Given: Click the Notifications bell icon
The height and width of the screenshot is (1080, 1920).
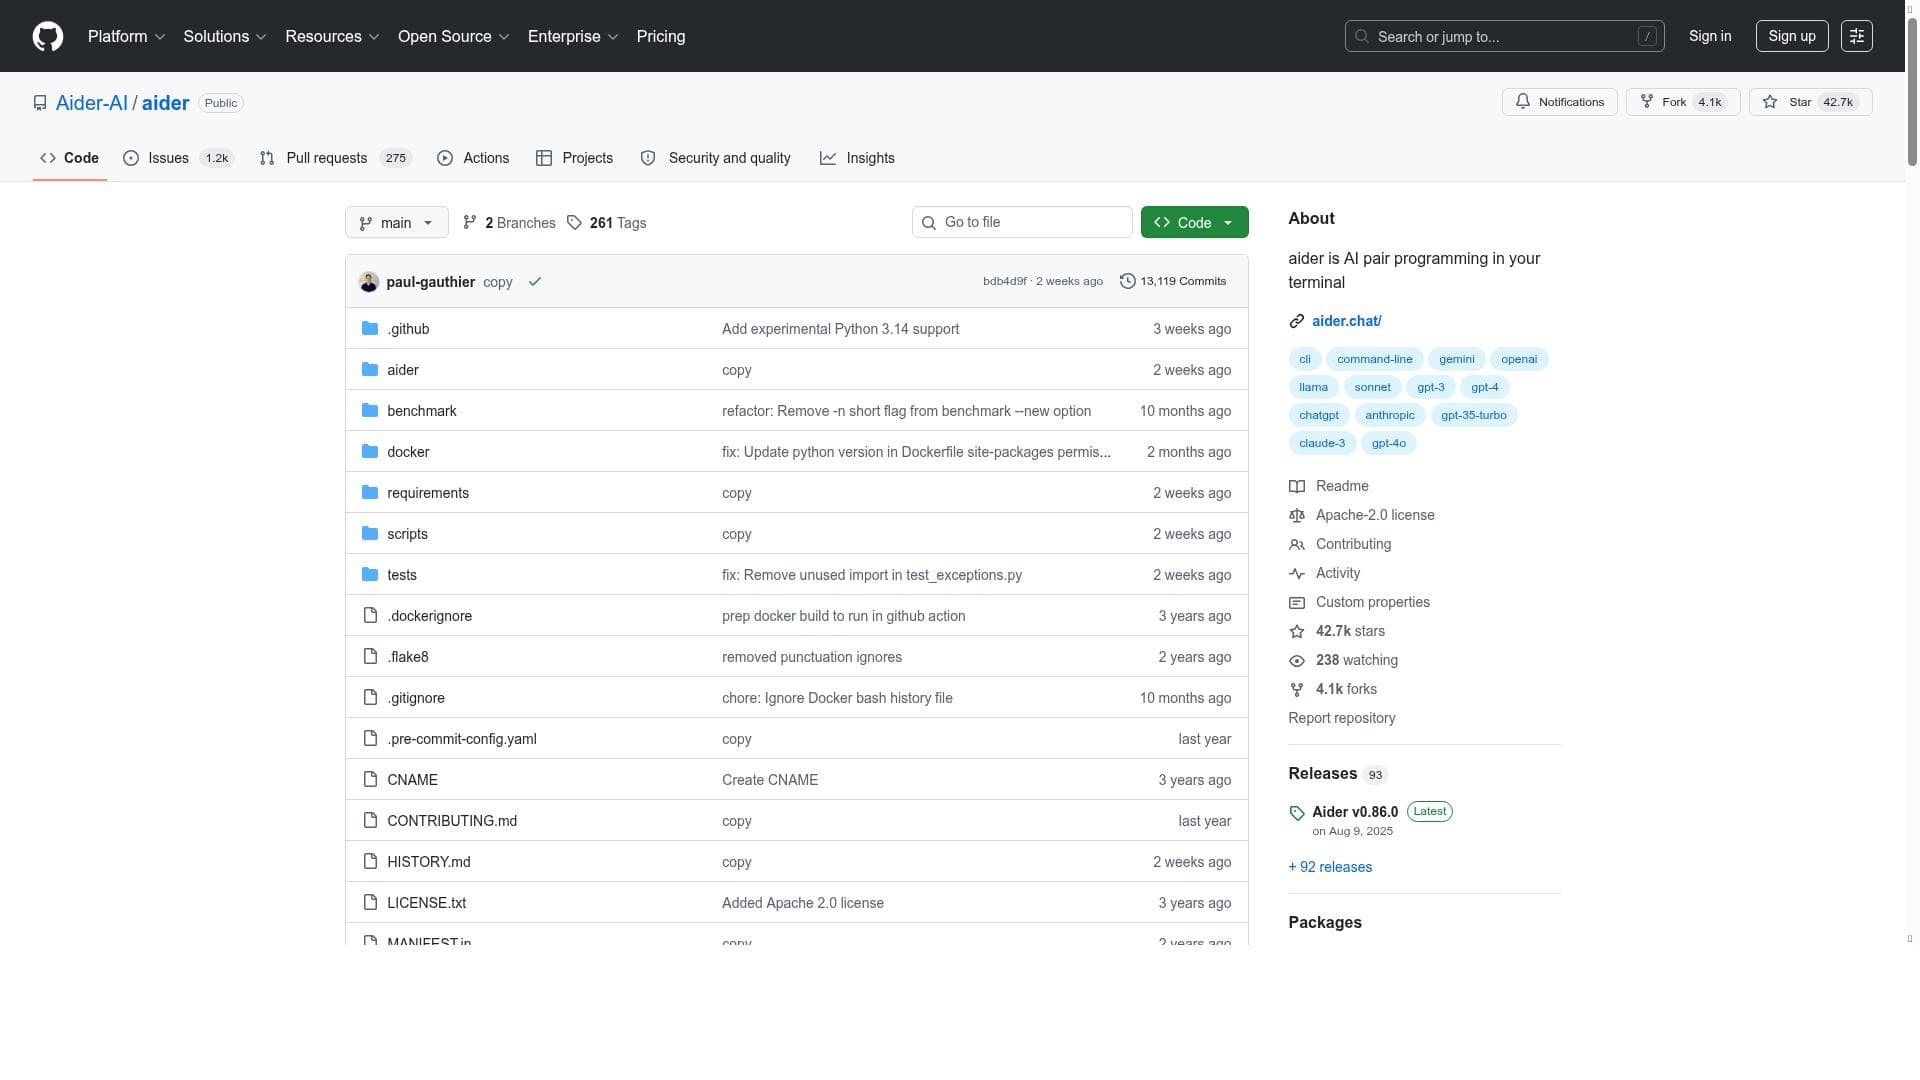Looking at the screenshot, I should (1522, 102).
